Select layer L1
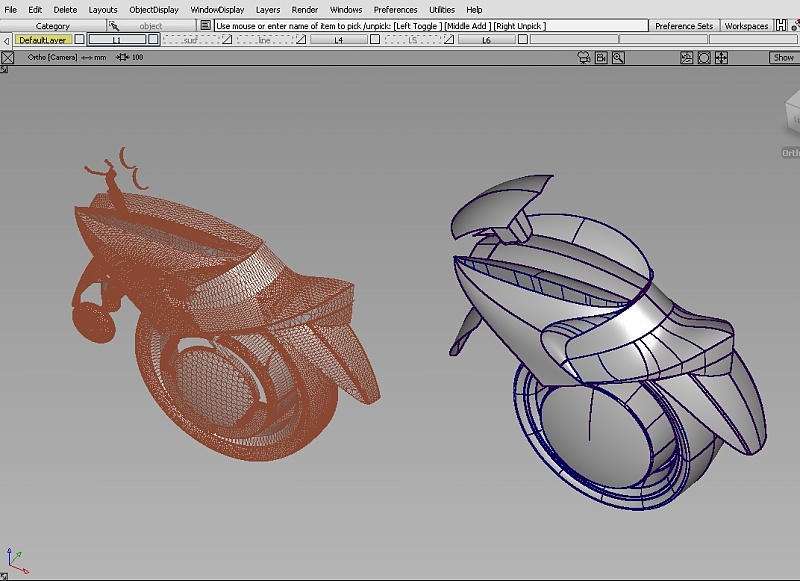This screenshot has height=581, width=800. click(x=117, y=39)
